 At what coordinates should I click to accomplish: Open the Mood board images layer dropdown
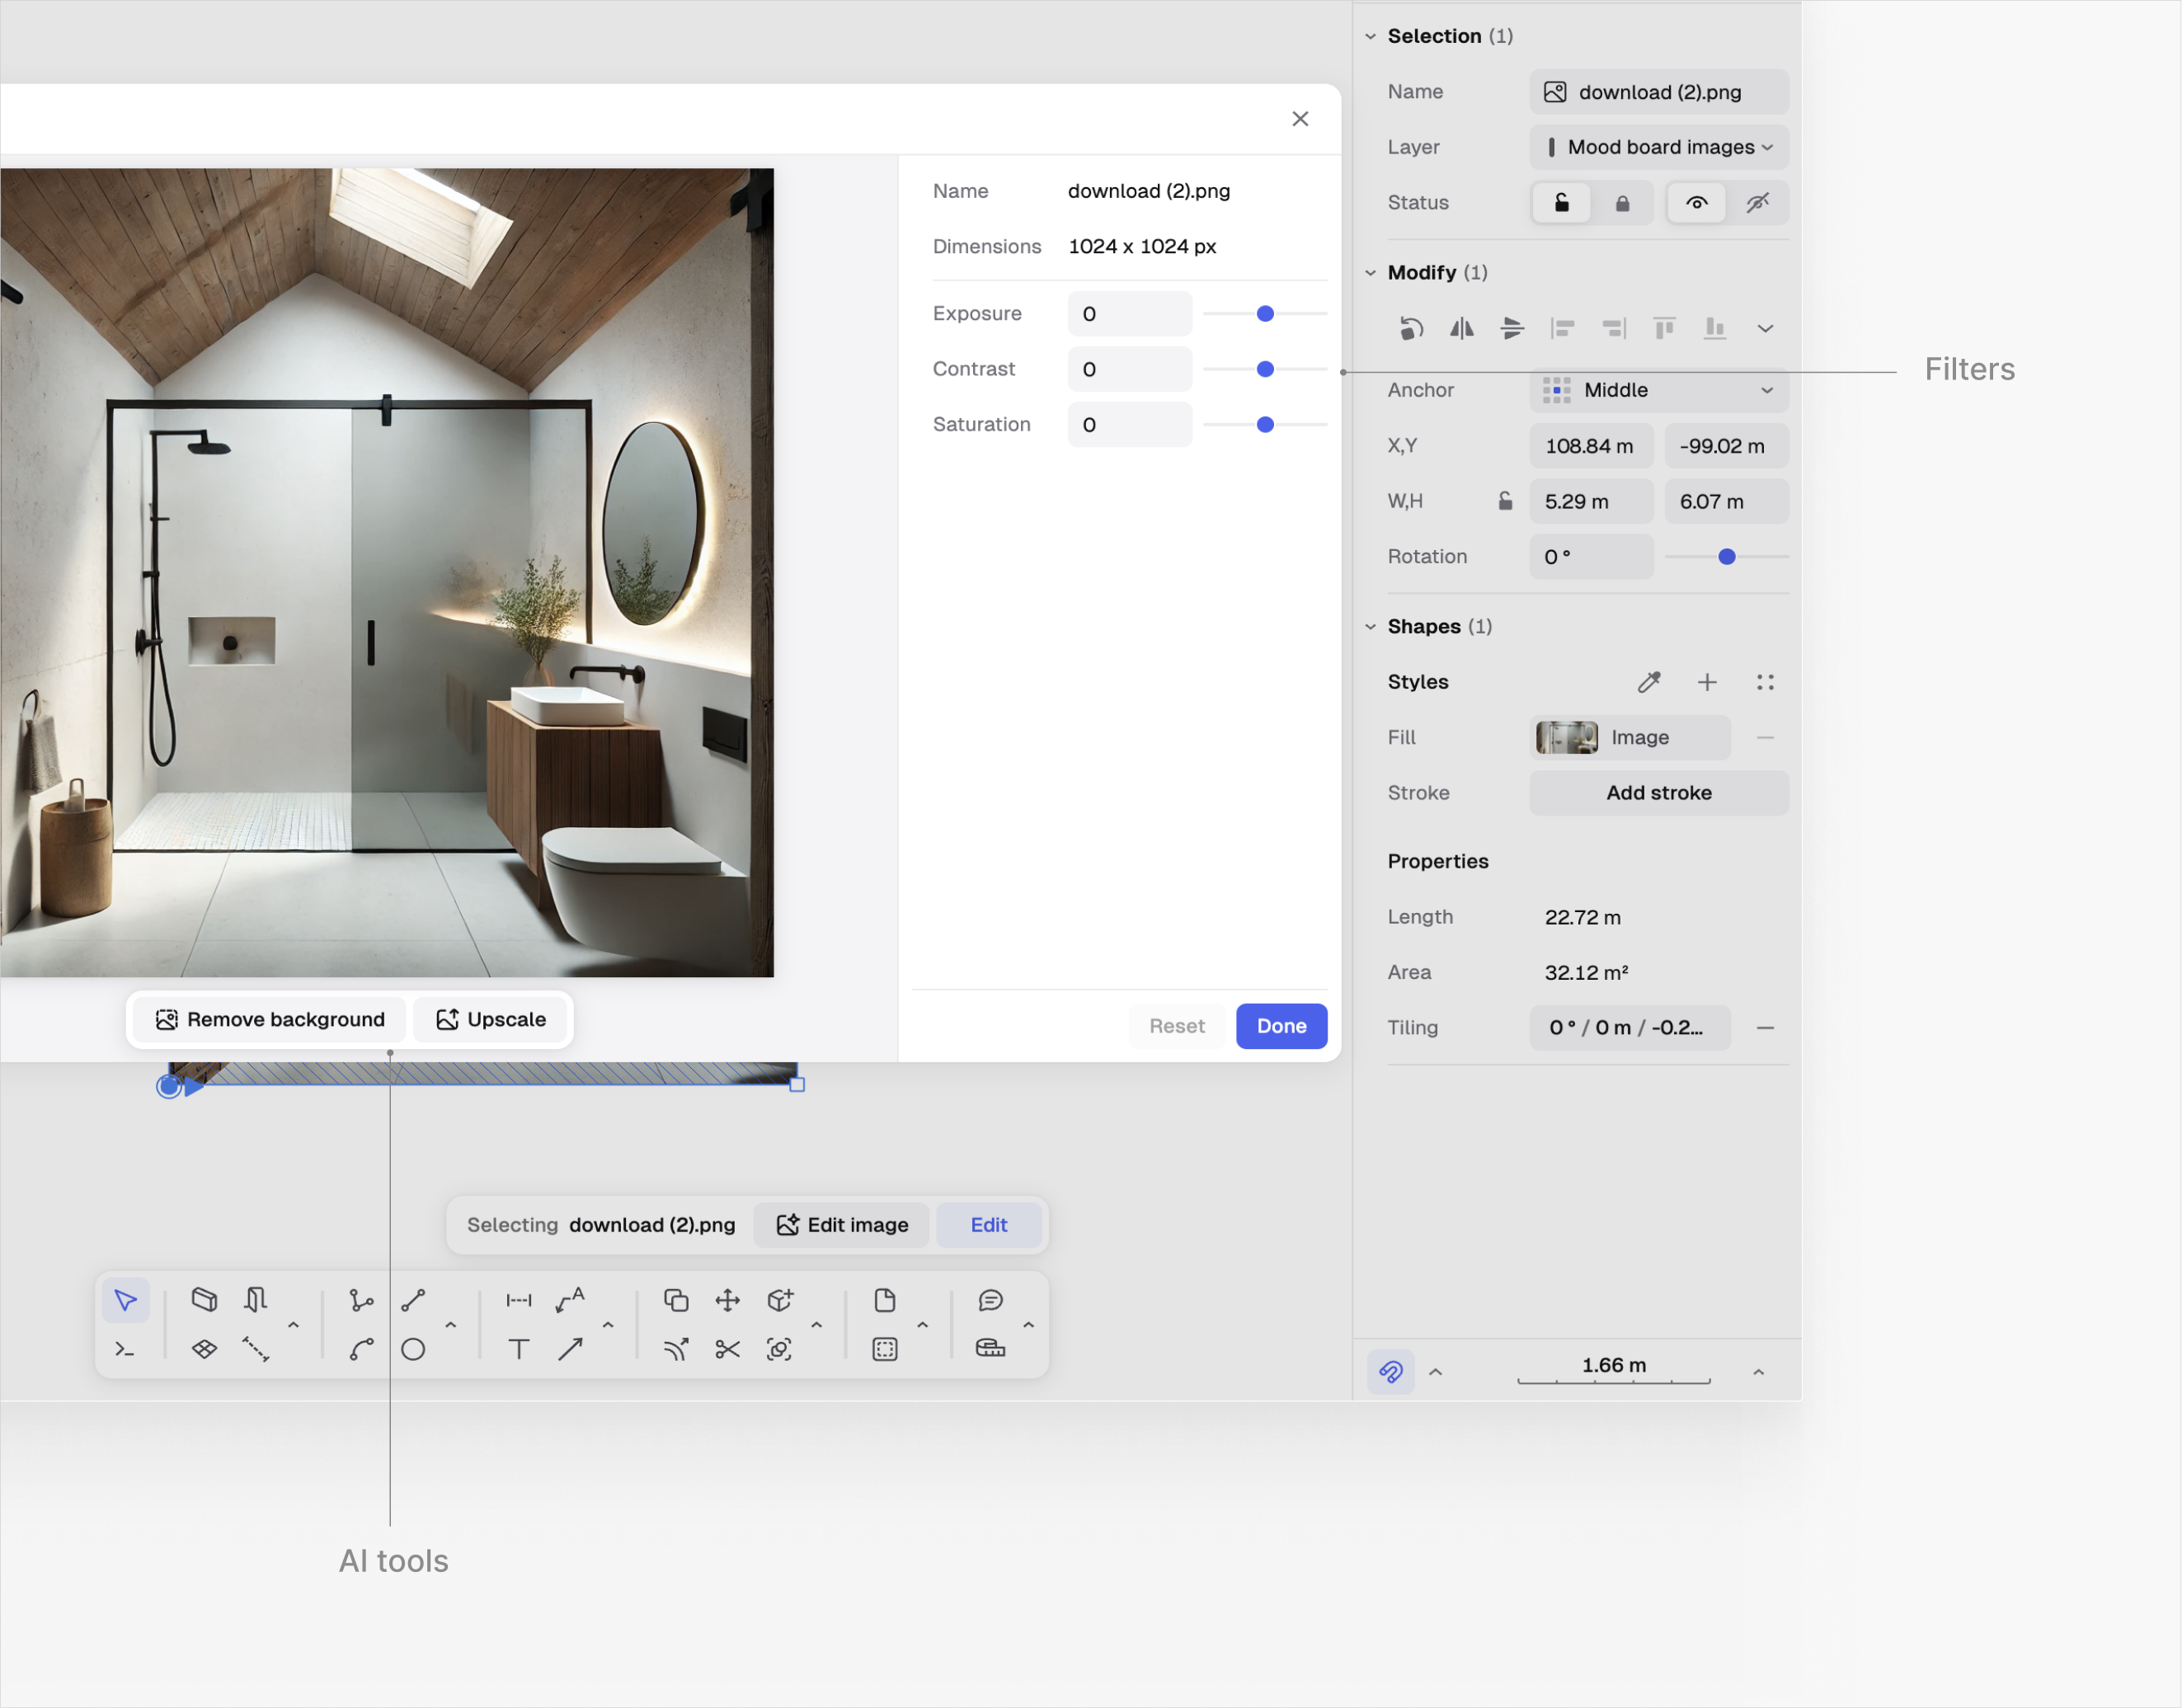[1659, 147]
